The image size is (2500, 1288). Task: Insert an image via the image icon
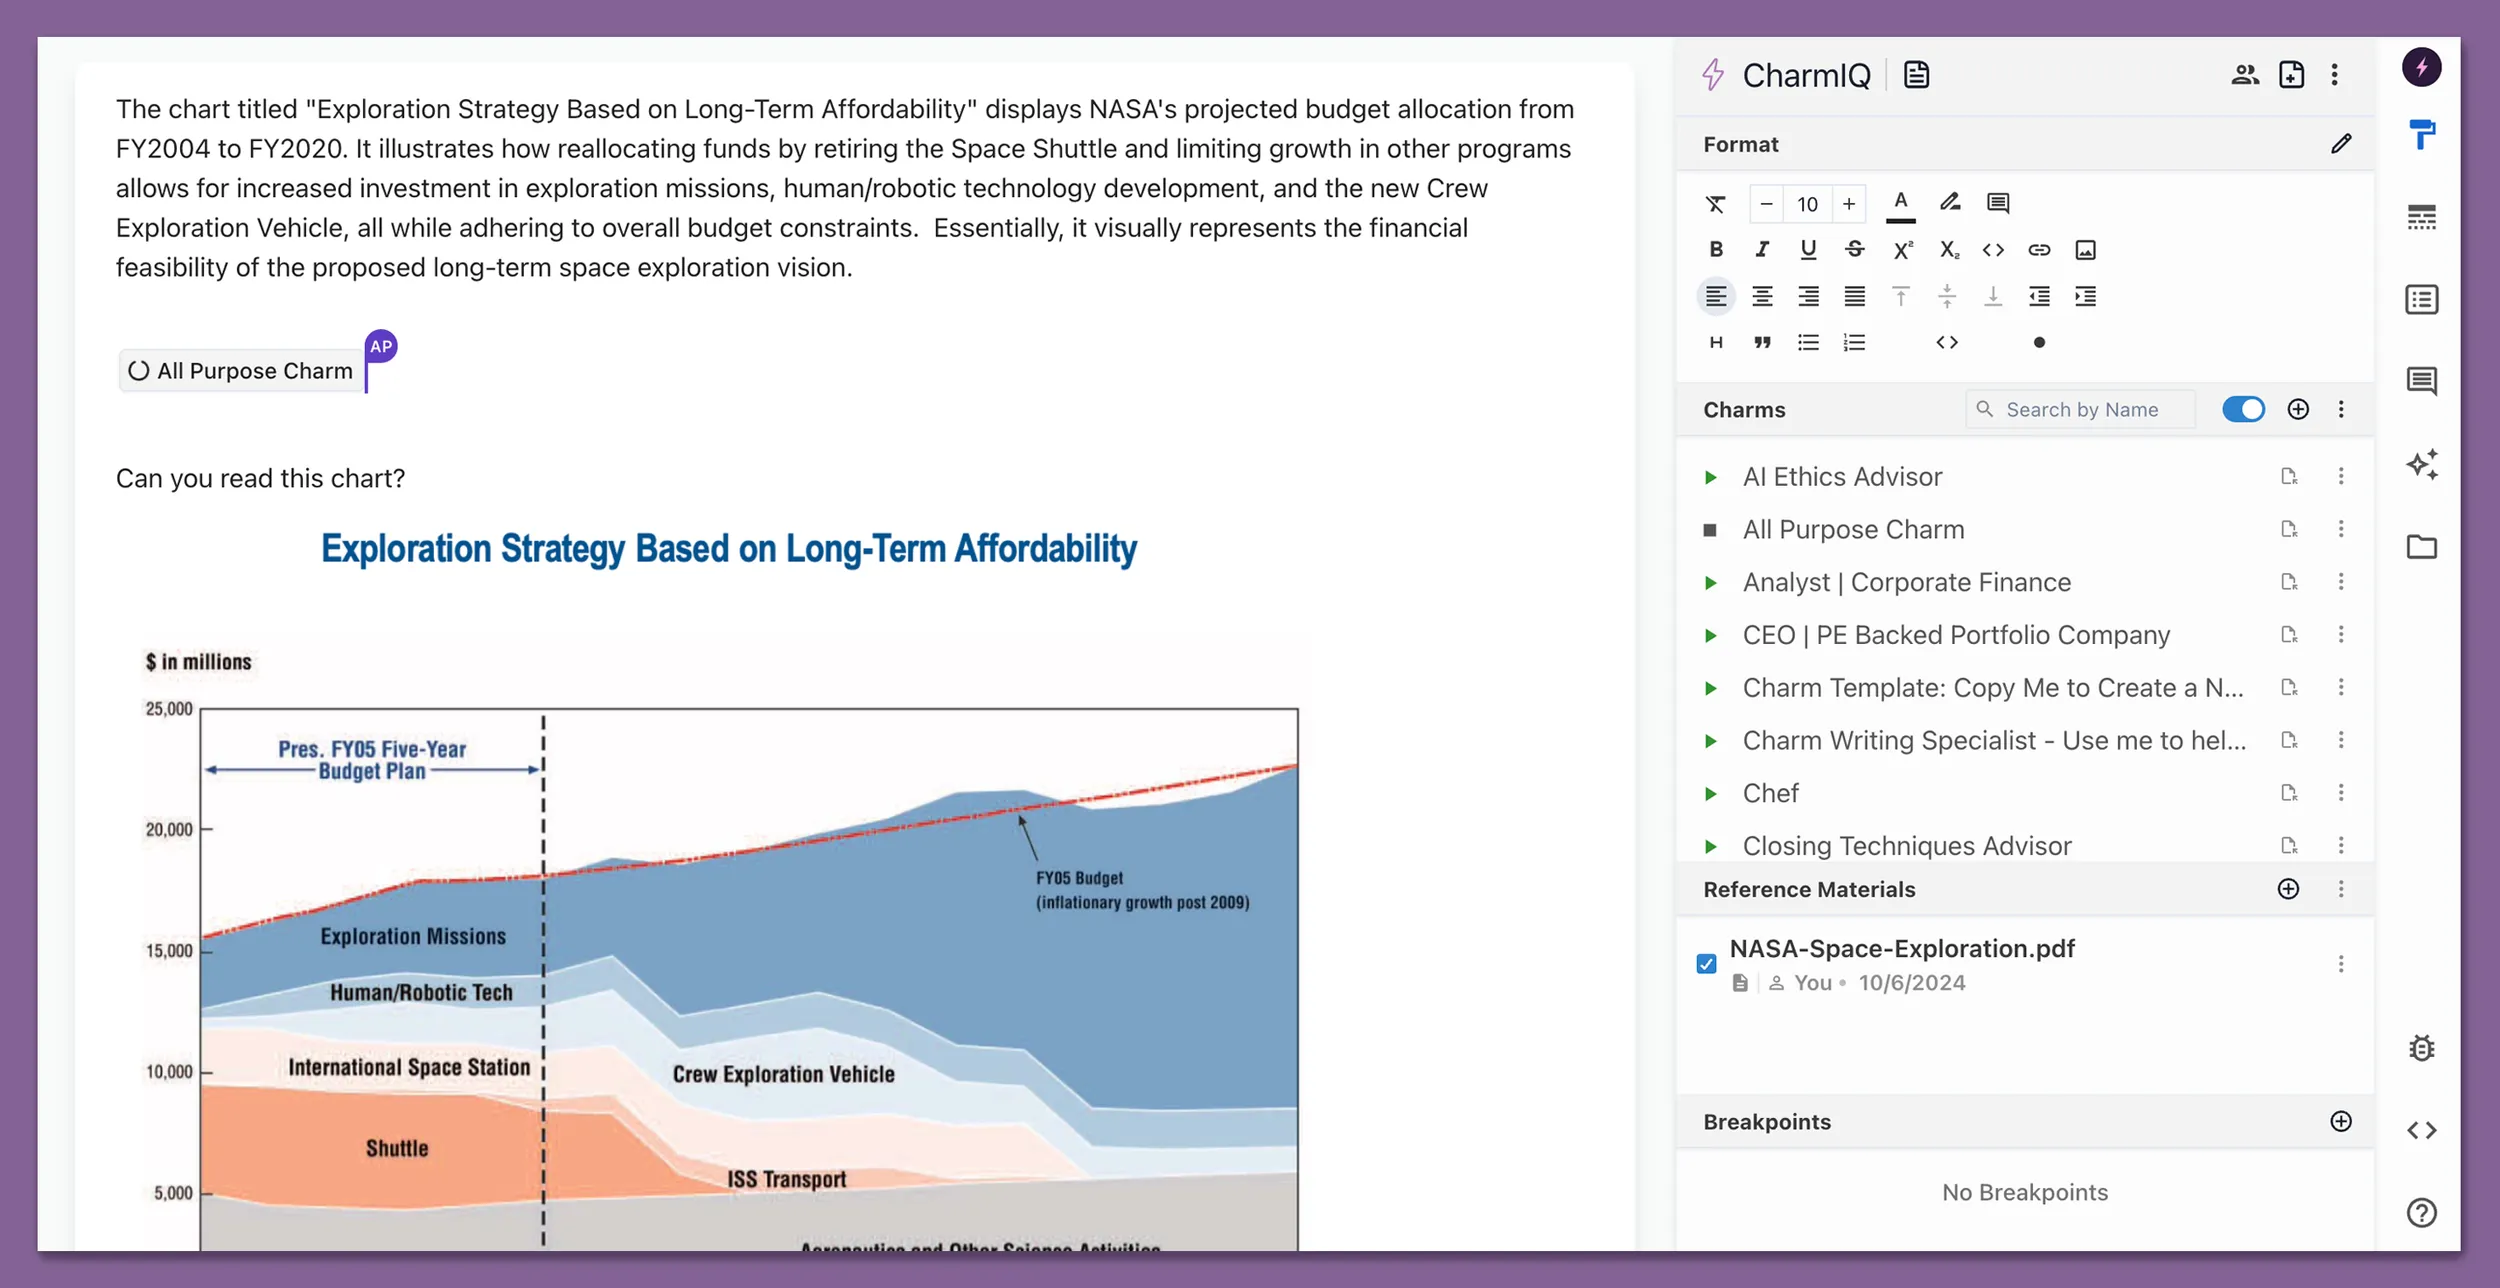pos(2085,250)
